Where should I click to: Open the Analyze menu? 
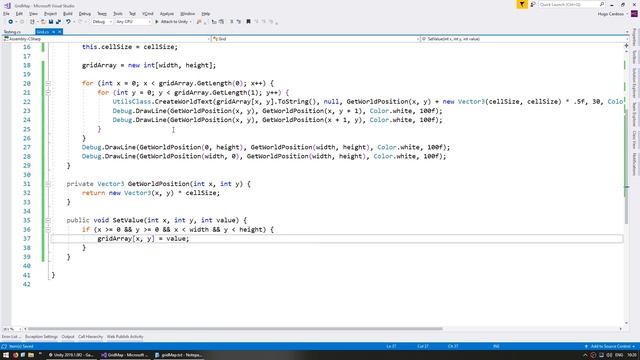pyautogui.click(x=167, y=14)
